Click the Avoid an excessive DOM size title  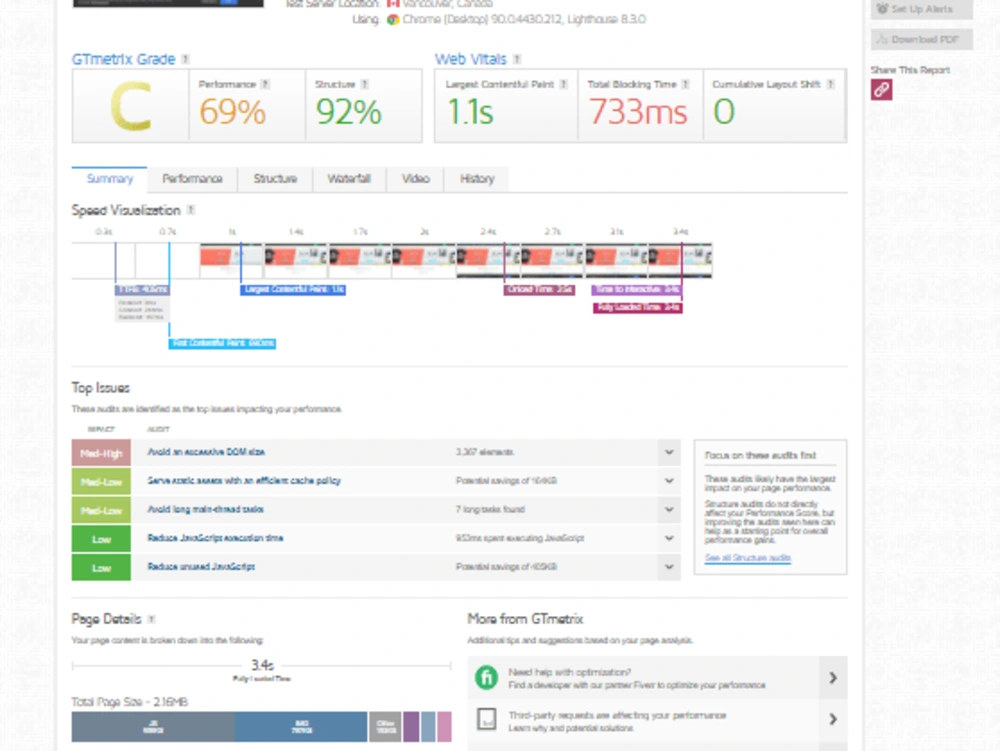point(206,452)
